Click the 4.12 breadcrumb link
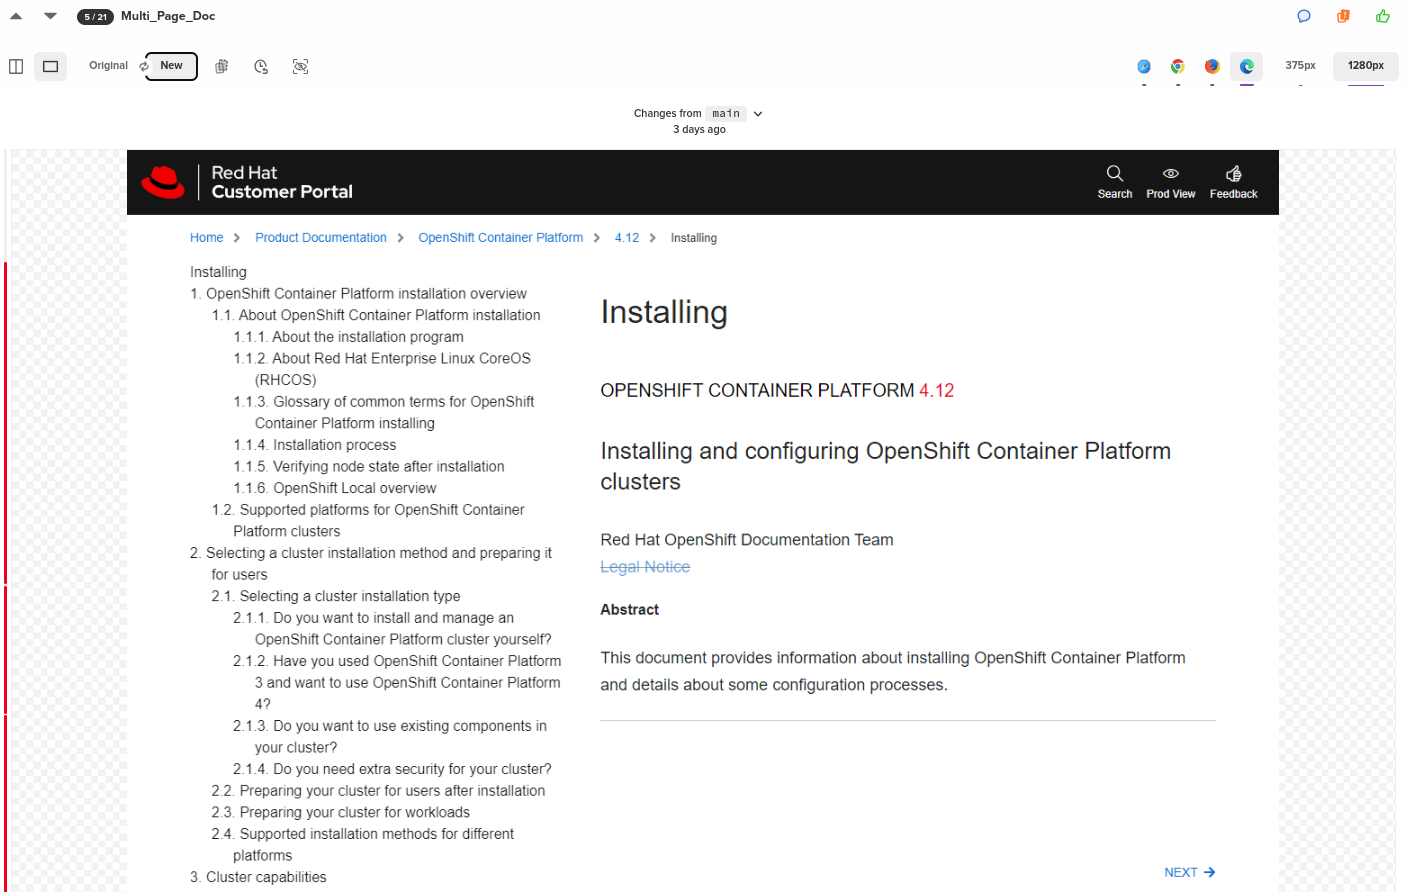This screenshot has height=892, width=1408. pos(627,238)
